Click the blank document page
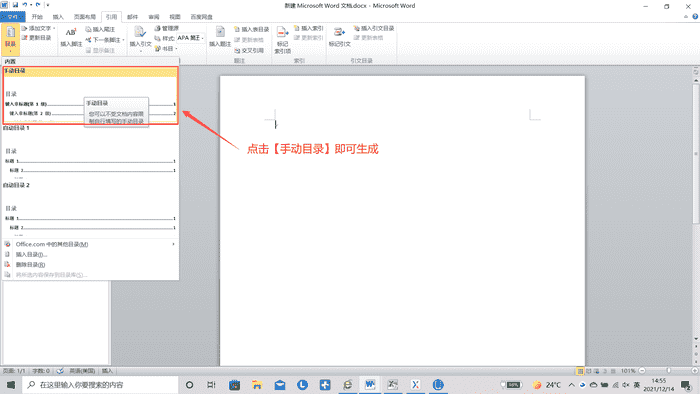 [x=402, y=220]
